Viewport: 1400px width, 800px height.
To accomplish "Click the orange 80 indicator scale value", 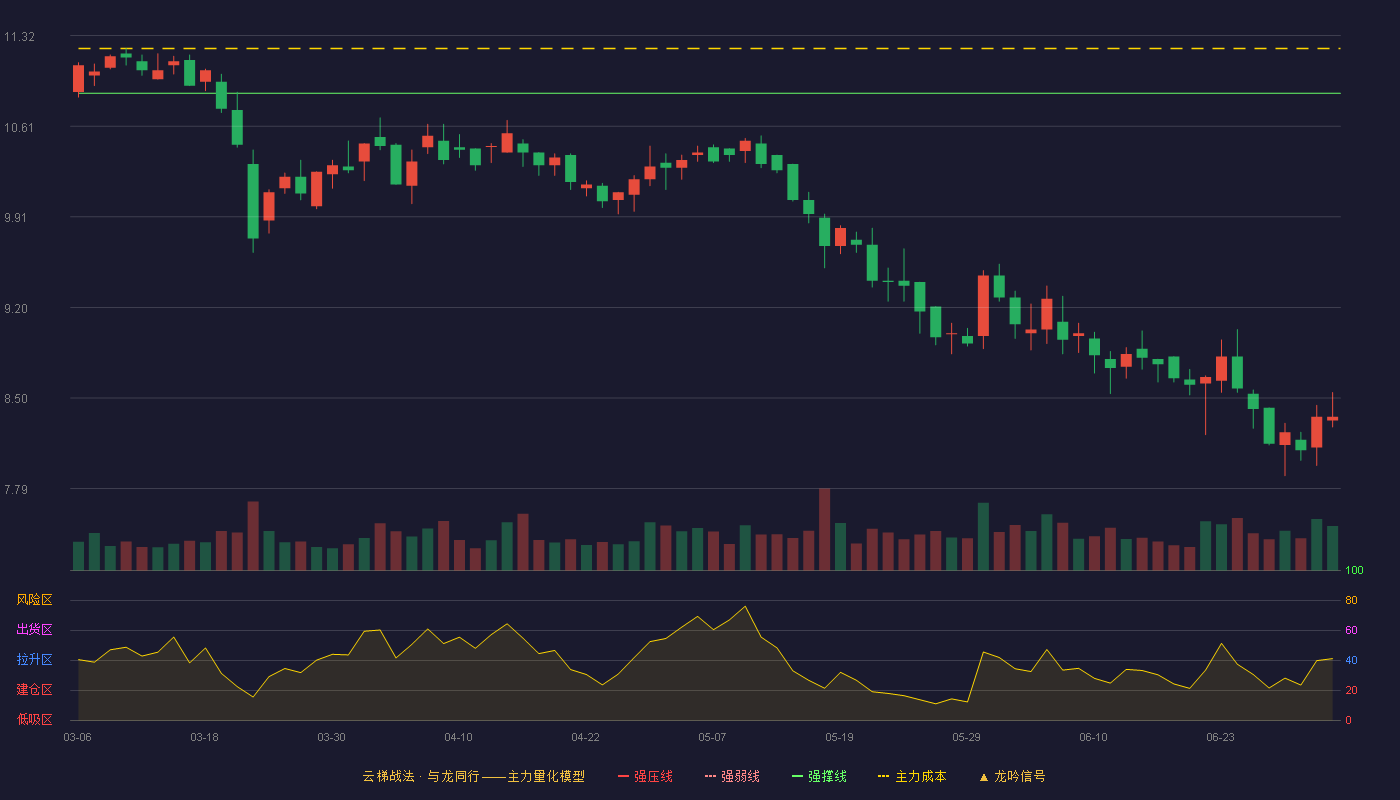I will coord(1351,600).
